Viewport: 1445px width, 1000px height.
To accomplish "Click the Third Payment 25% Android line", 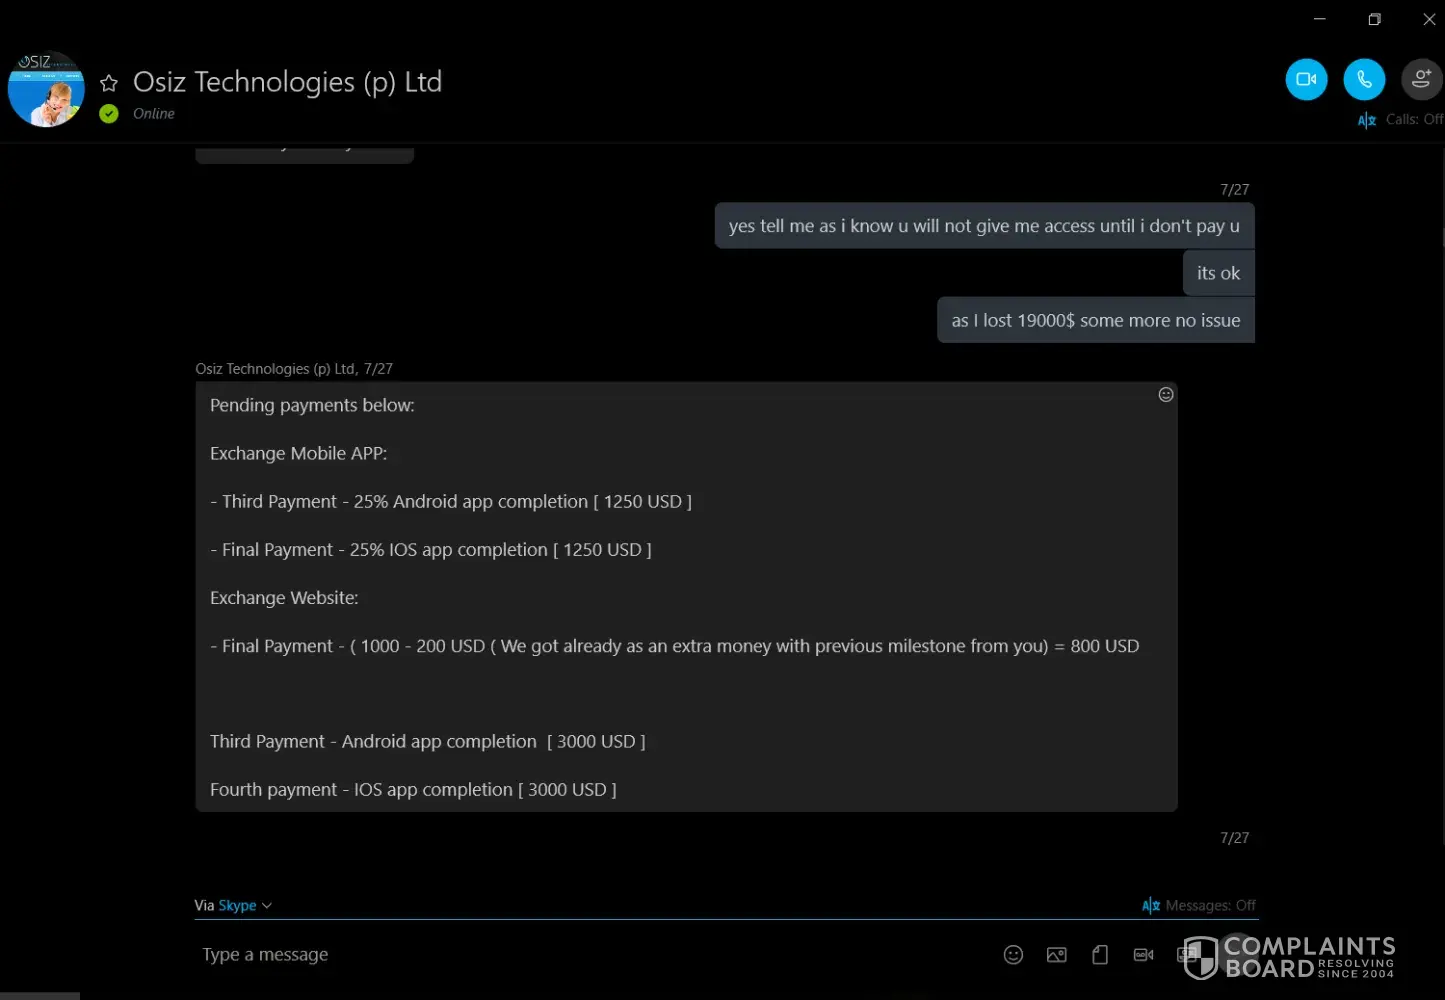I will click(x=451, y=501).
